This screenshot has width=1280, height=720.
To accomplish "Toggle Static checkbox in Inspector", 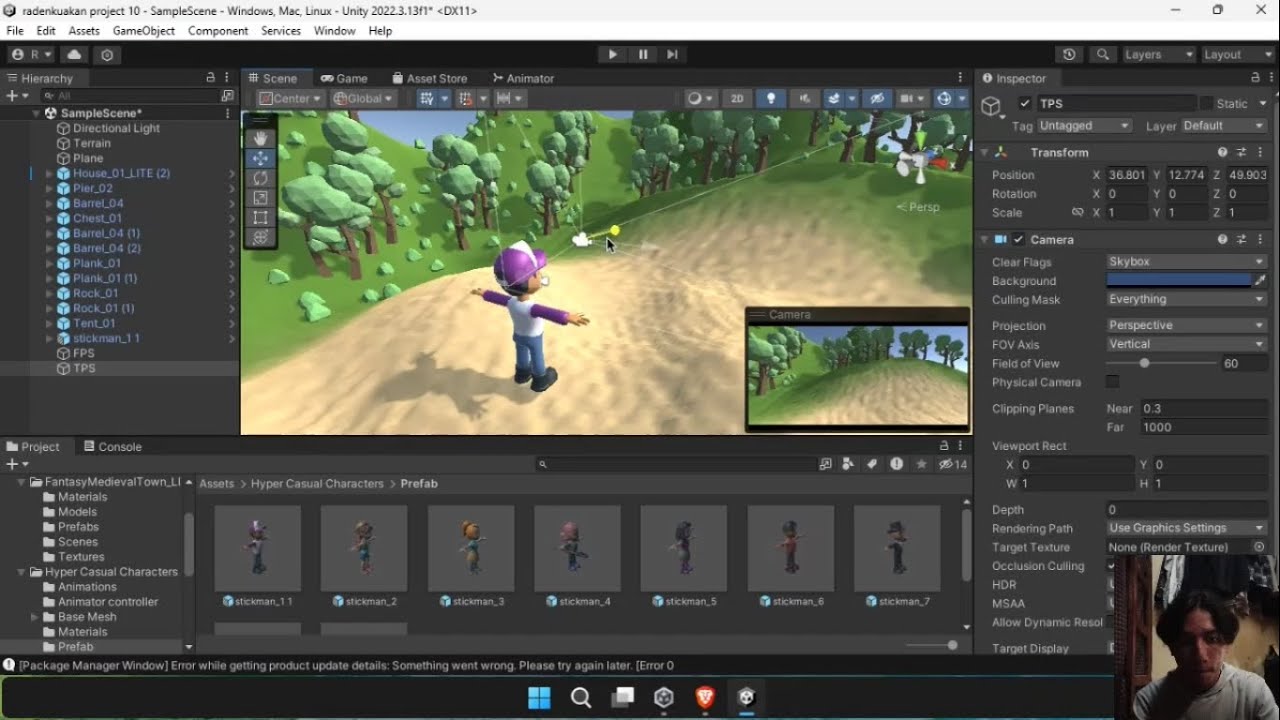I will (x=1206, y=103).
